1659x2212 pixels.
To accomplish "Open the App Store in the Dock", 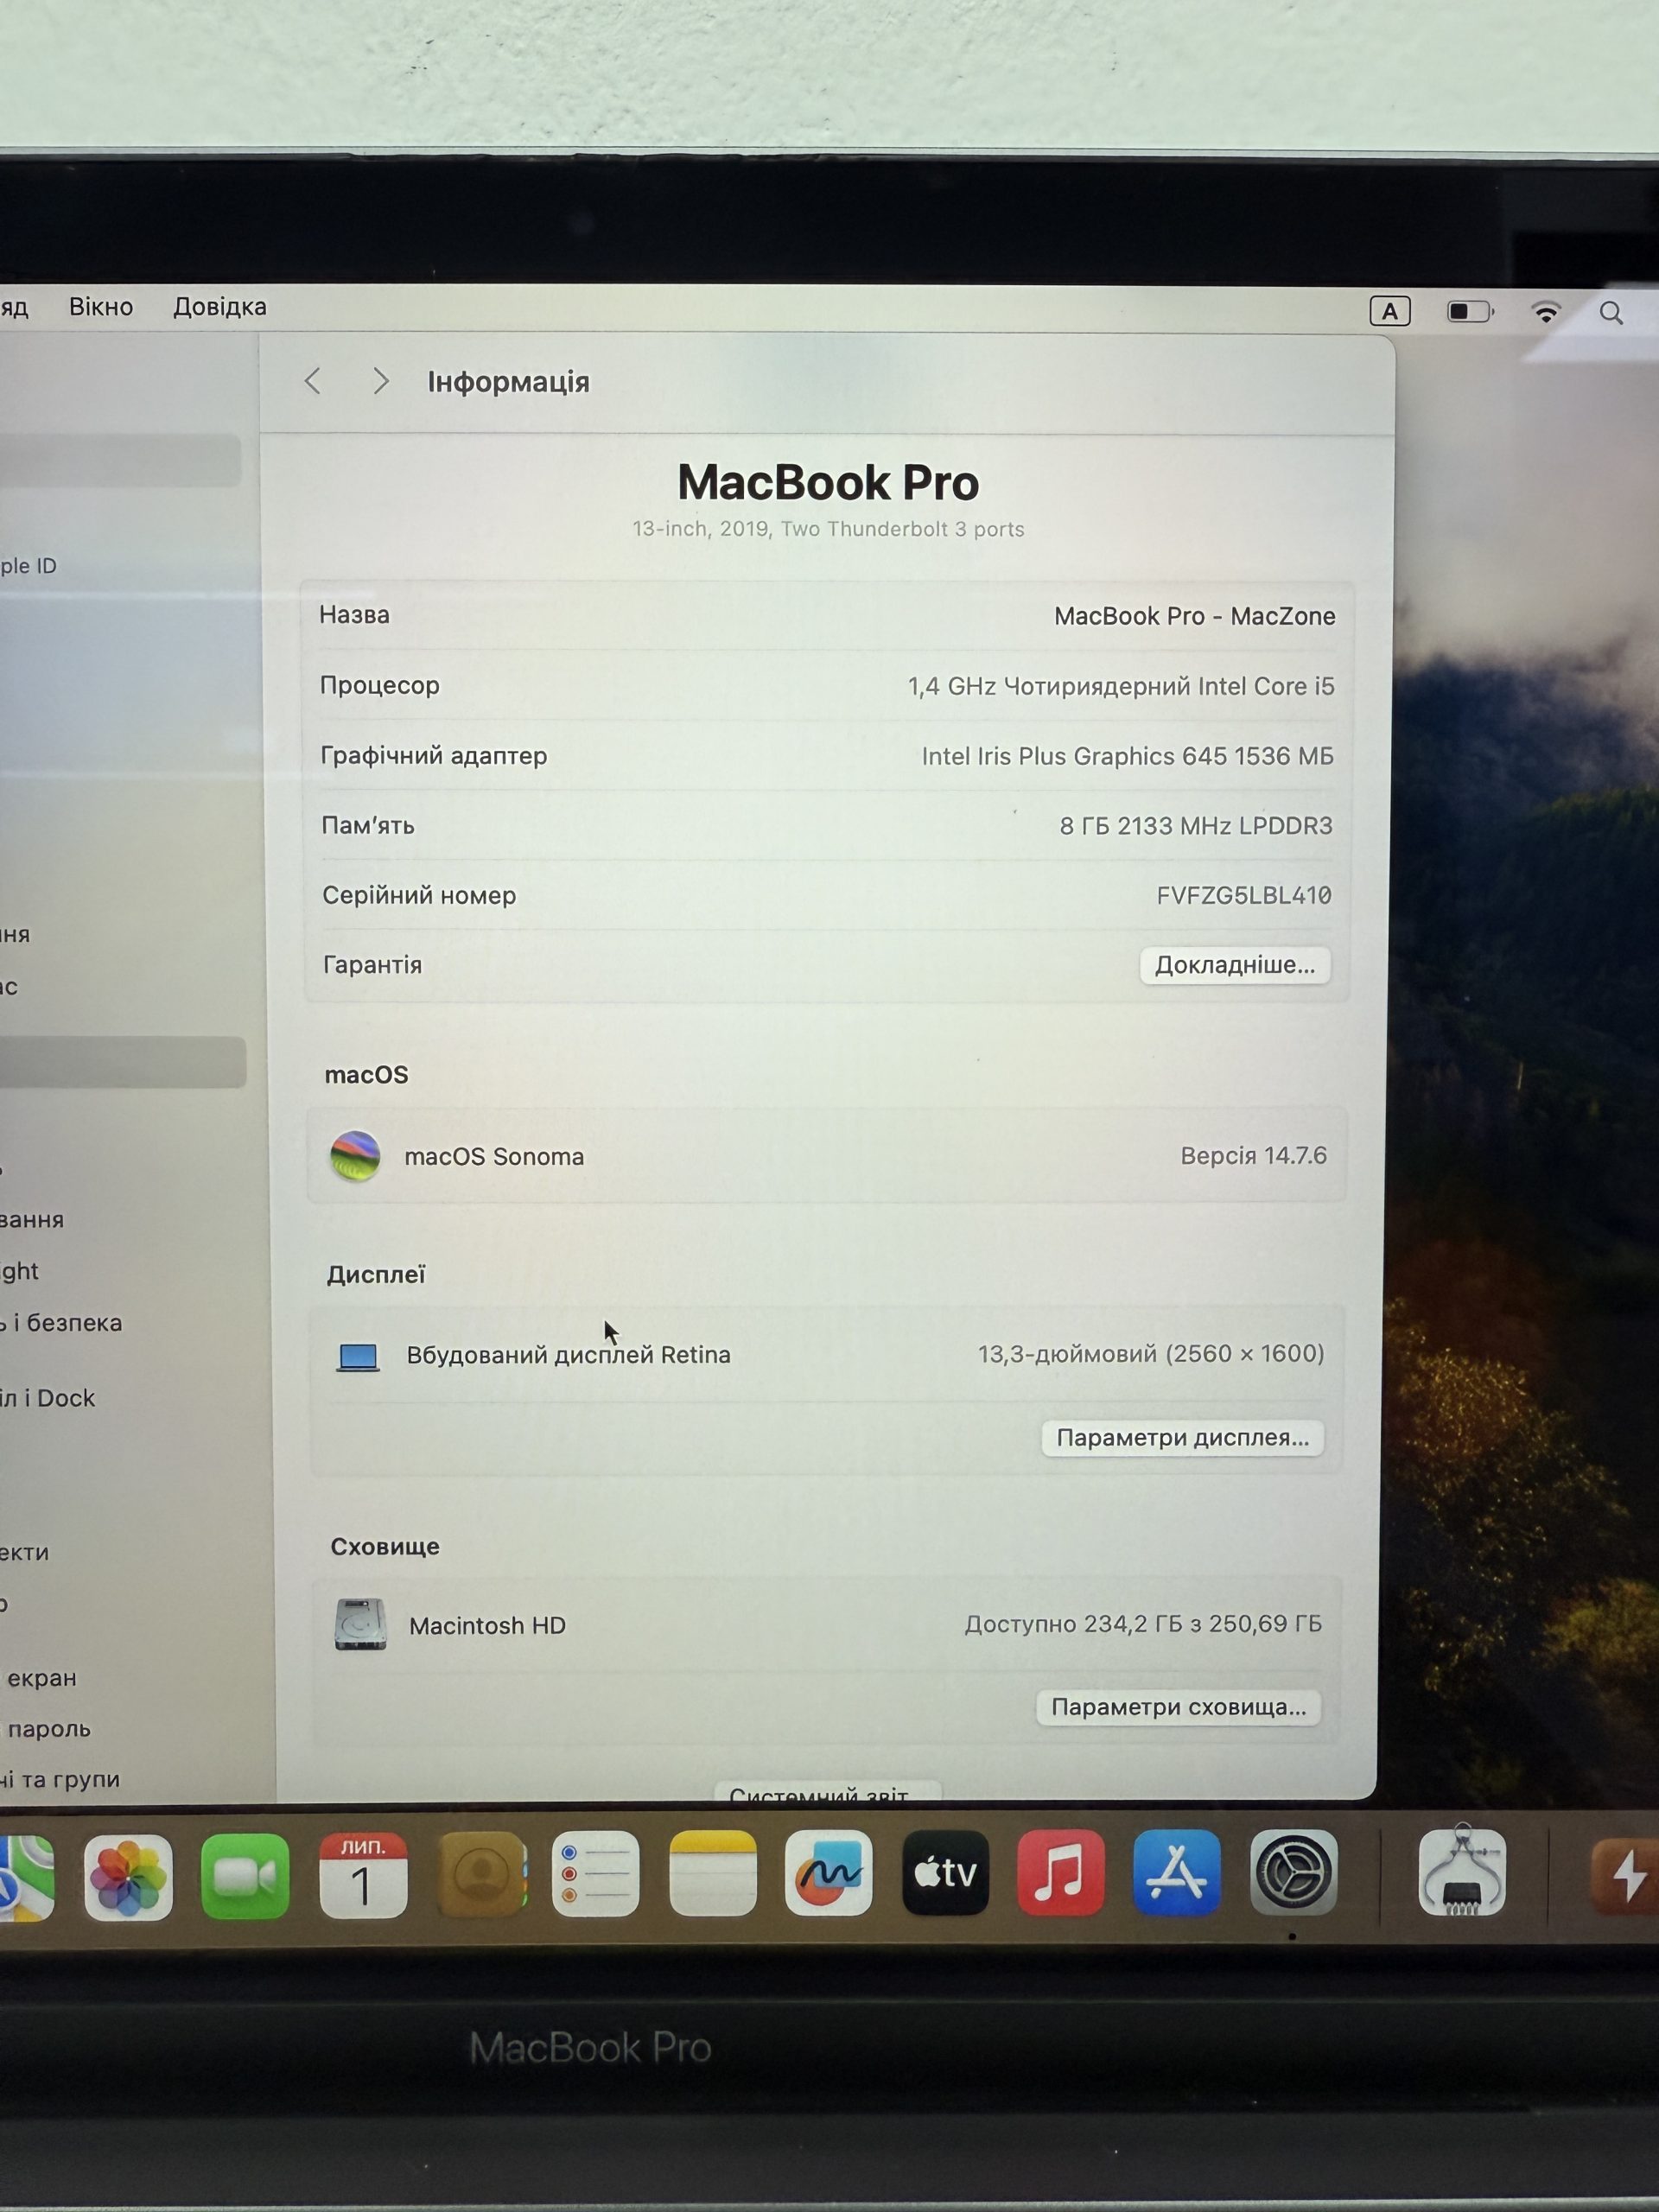I will (x=1177, y=1872).
